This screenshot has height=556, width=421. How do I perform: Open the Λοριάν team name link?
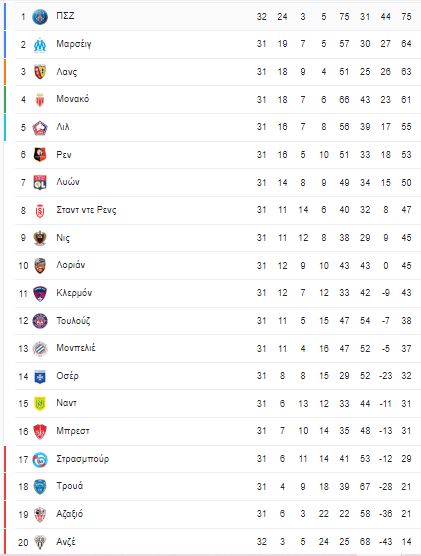[71, 265]
